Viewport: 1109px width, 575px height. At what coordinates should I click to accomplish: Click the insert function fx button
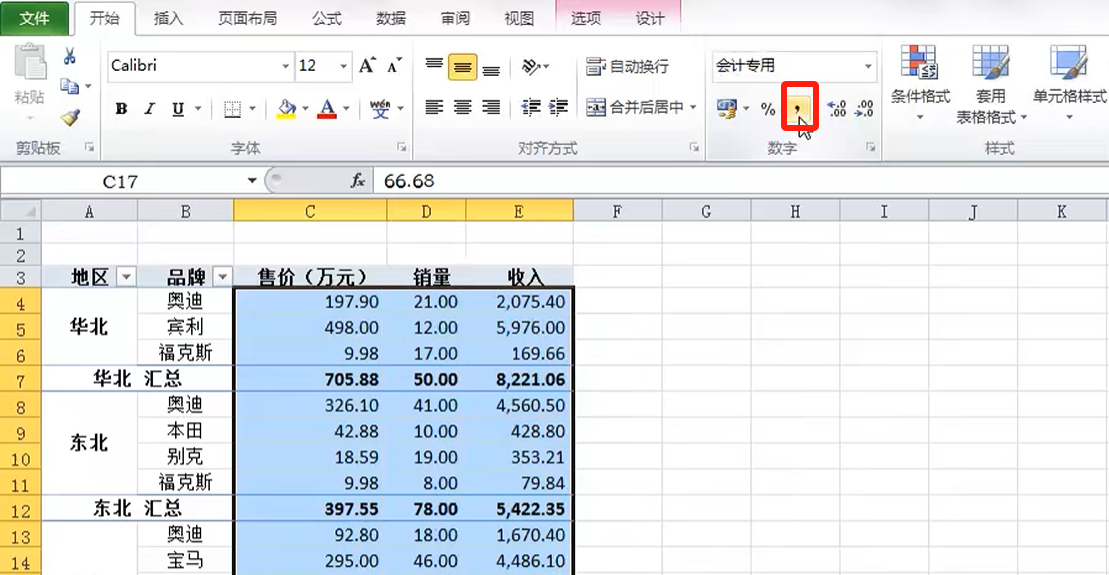(358, 181)
